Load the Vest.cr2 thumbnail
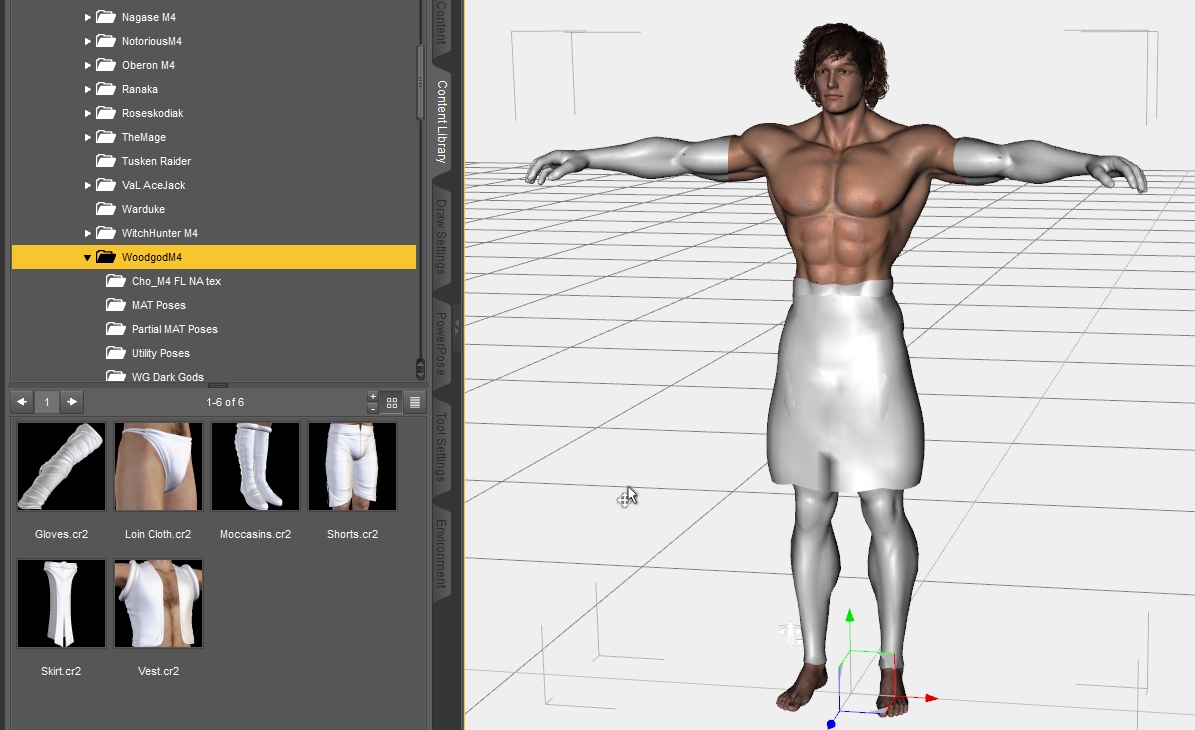This screenshot has width=1195, height=730. tap(159, 604)
